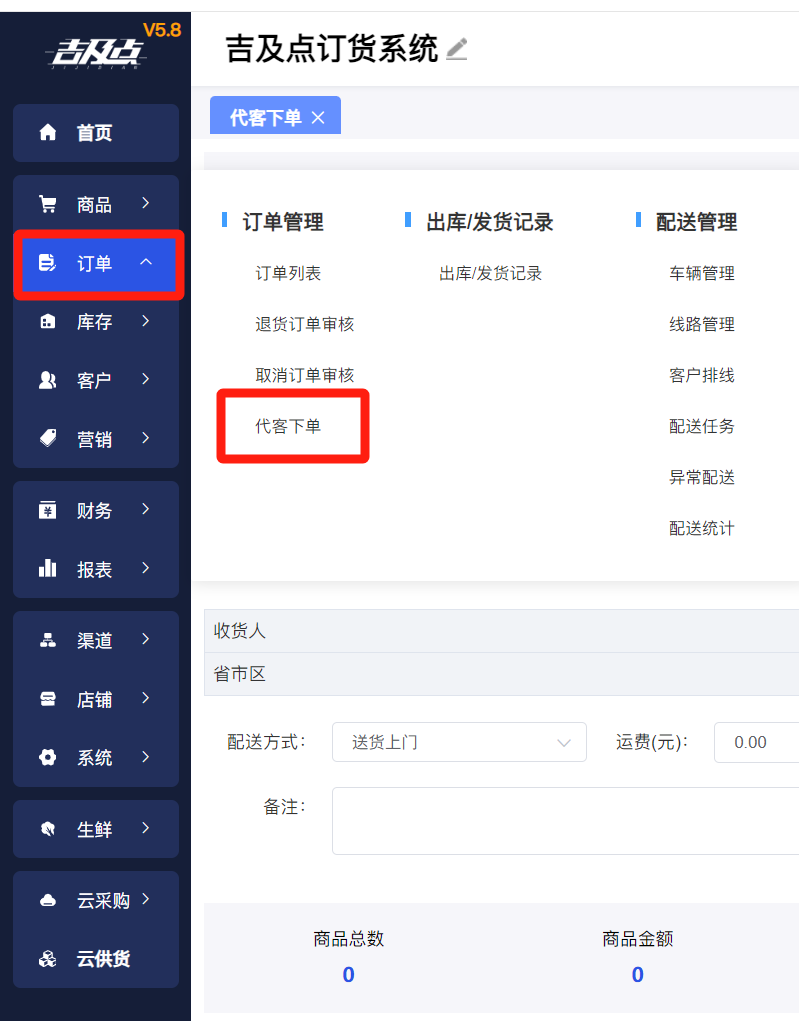The height and width of the screenshot is (1021, 799).
Task: Go to 出库/发货记录 link
Action: pyautogui.click(x=490, y=273)
